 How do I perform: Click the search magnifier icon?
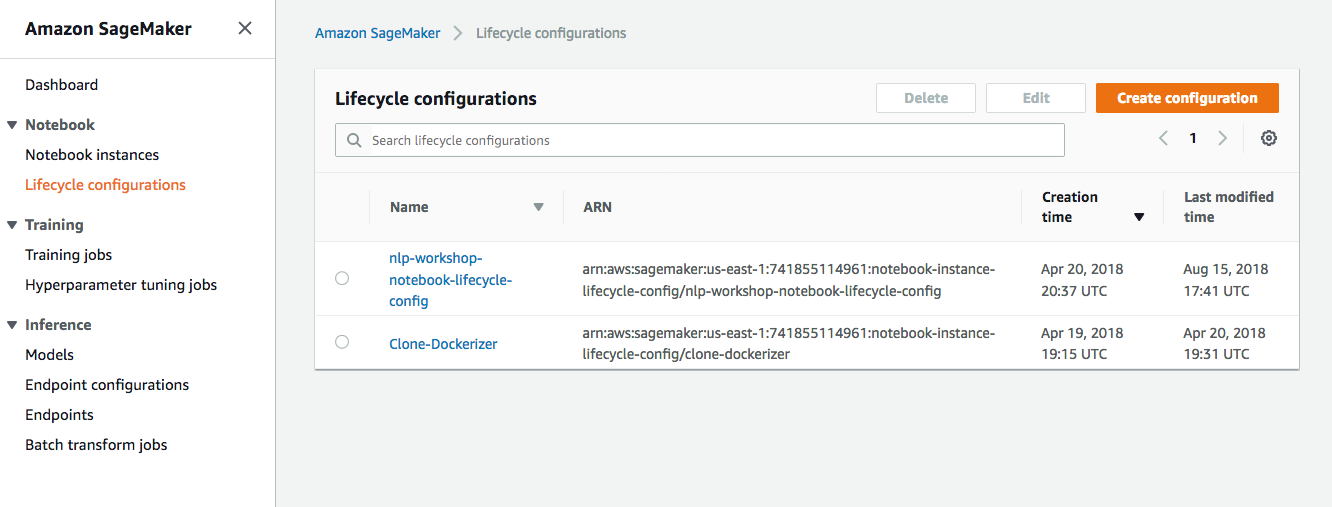tap(354, 141)
